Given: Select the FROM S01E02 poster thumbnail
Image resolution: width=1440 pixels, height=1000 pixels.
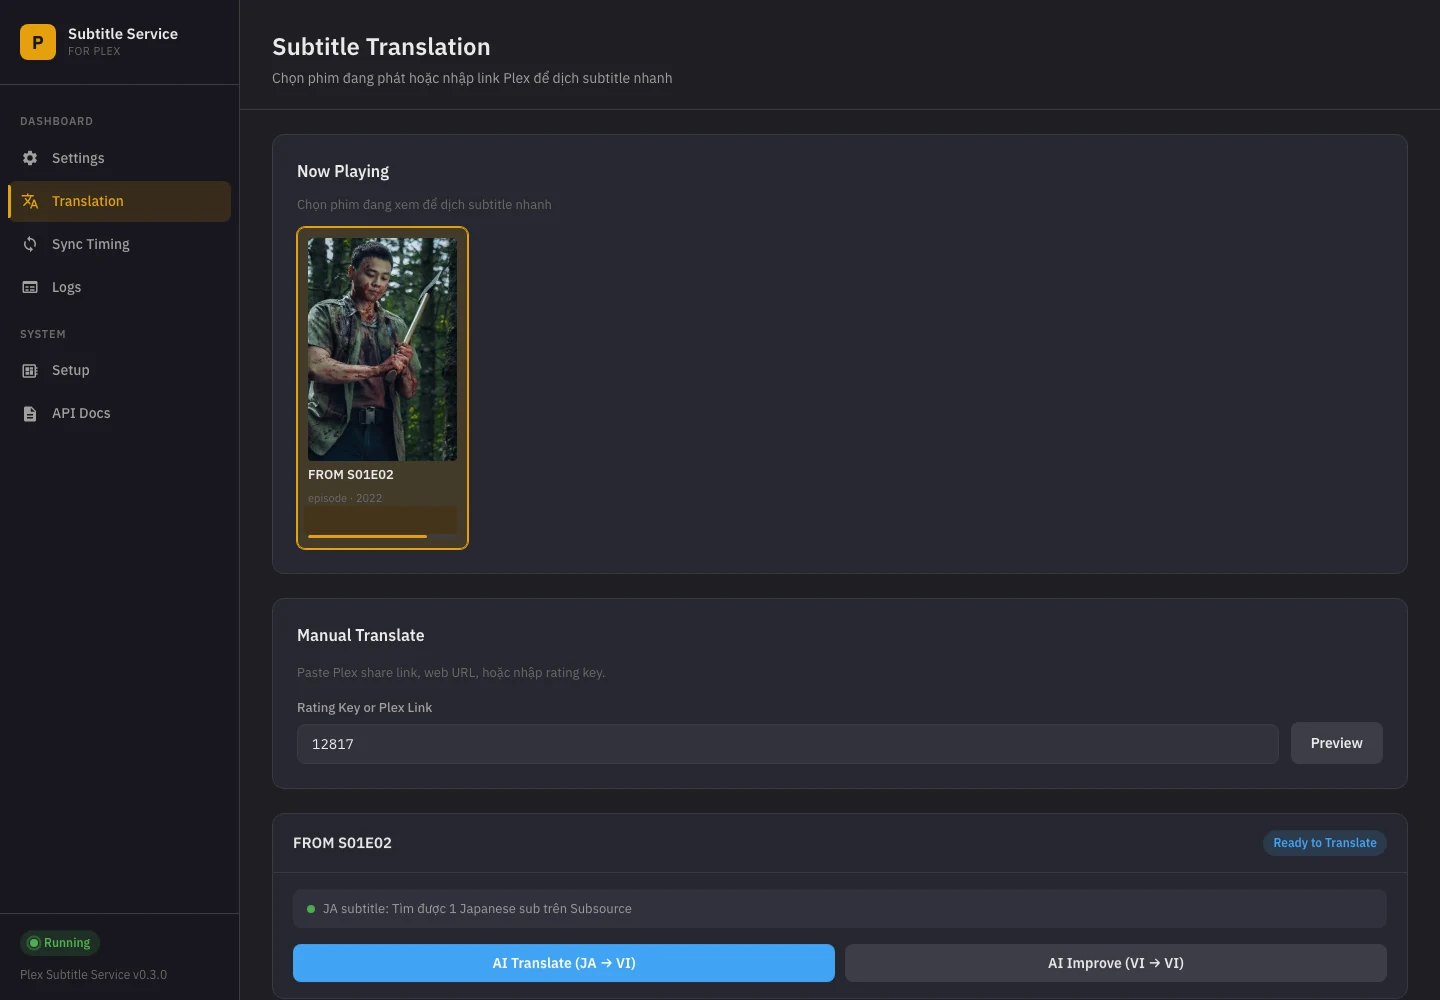Looking at the screenshot, I should click(382, 349).
